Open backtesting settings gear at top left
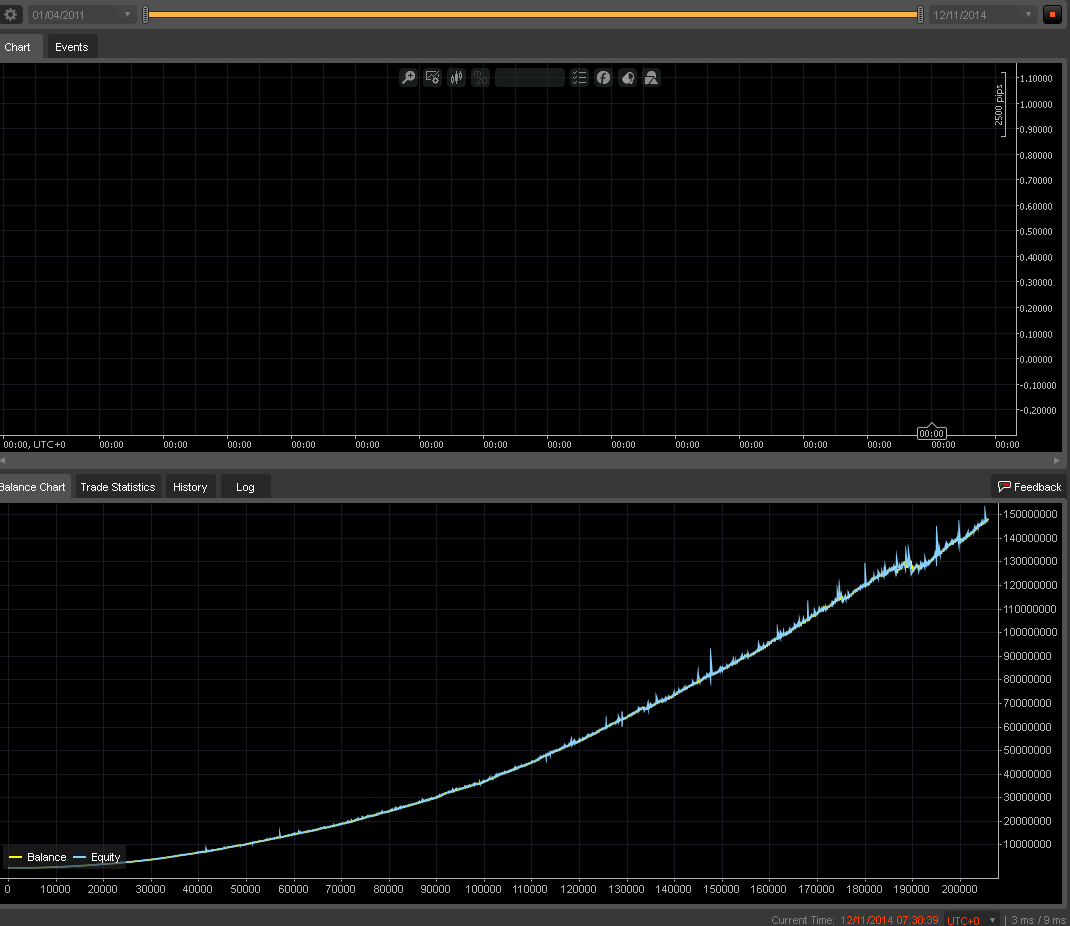 [x=11, y=15]
